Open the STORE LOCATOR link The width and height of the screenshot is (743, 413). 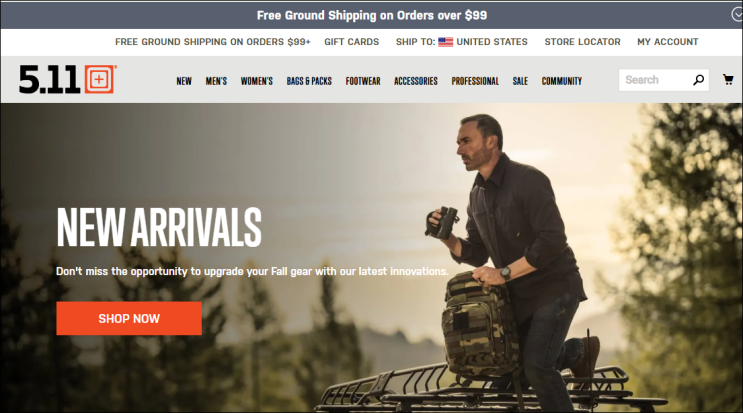coord(582,42)
